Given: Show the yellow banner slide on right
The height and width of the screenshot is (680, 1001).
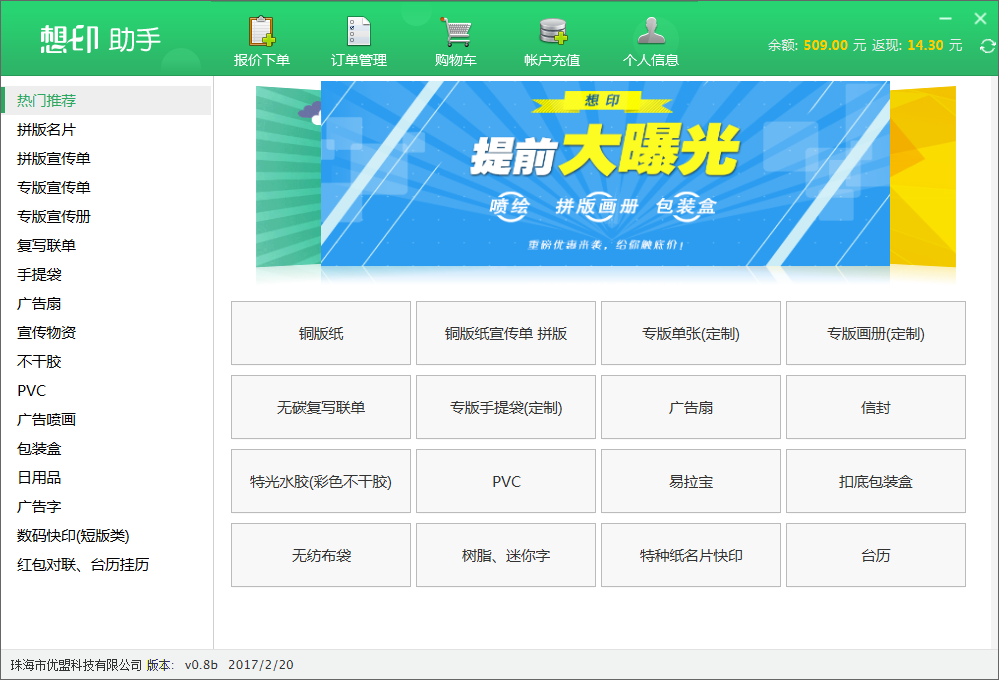Looking at the screenshot, I should [922, 177].
